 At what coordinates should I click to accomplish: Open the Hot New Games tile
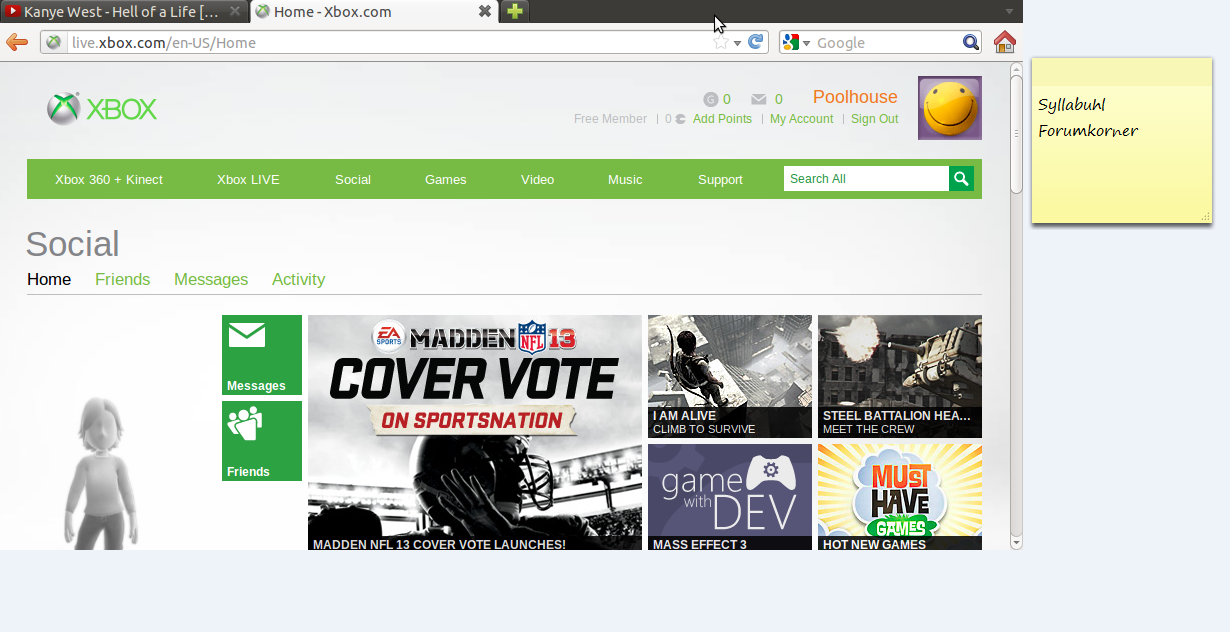coord(900,497)
